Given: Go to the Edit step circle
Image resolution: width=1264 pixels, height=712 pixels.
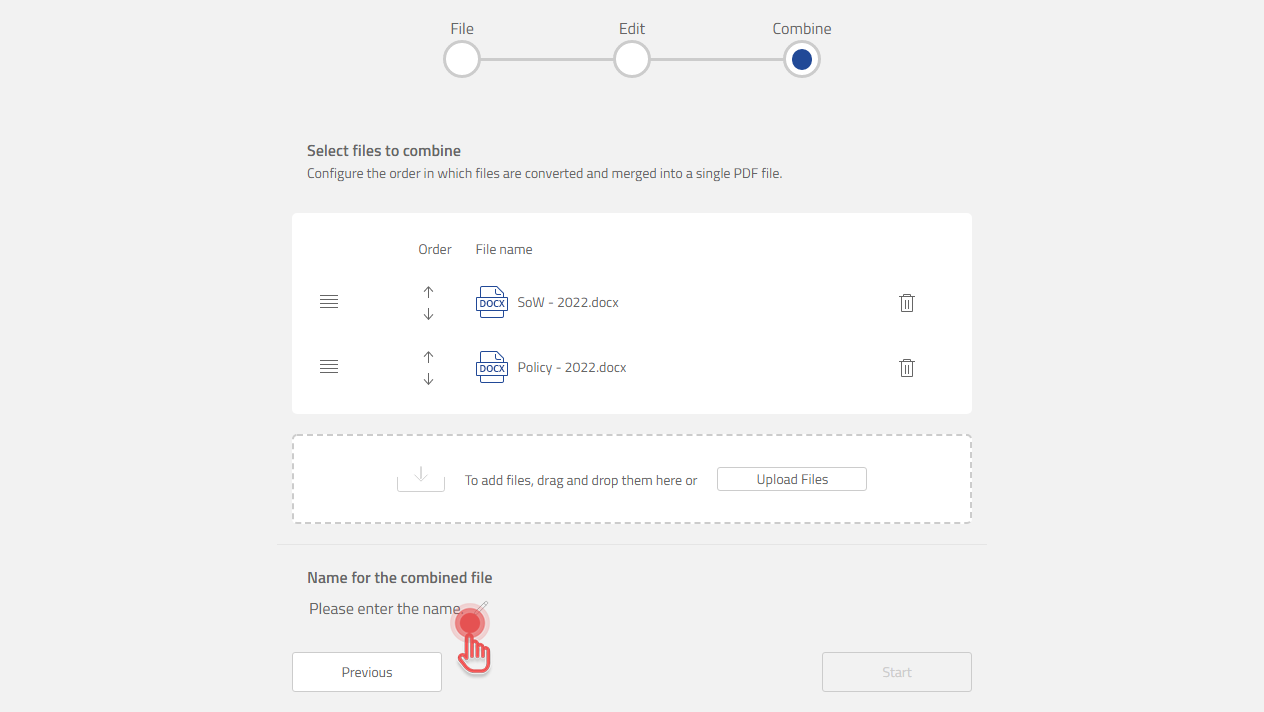Looking at the screenshot, I should click(632, 60).
